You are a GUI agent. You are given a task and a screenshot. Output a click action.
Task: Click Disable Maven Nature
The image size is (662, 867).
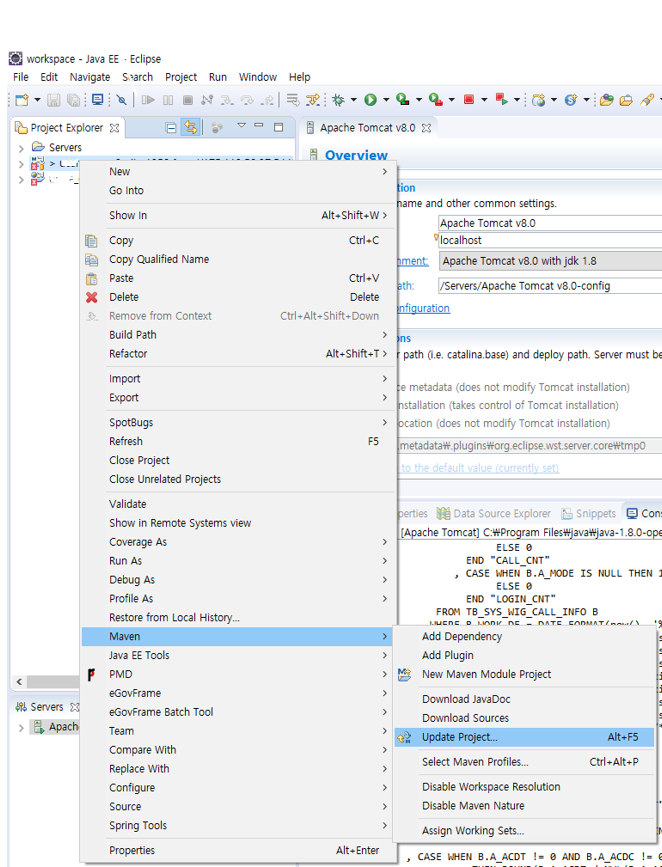524,806
